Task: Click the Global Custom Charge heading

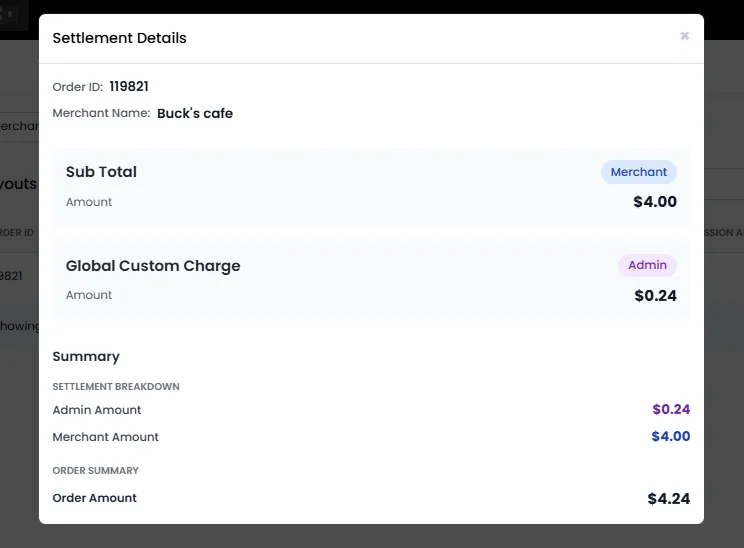Action: point(153,266)
